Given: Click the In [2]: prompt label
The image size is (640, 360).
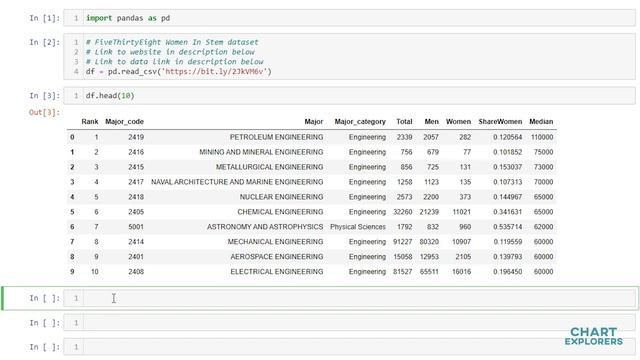Looking at the screenshot, I should pos(44,42).
